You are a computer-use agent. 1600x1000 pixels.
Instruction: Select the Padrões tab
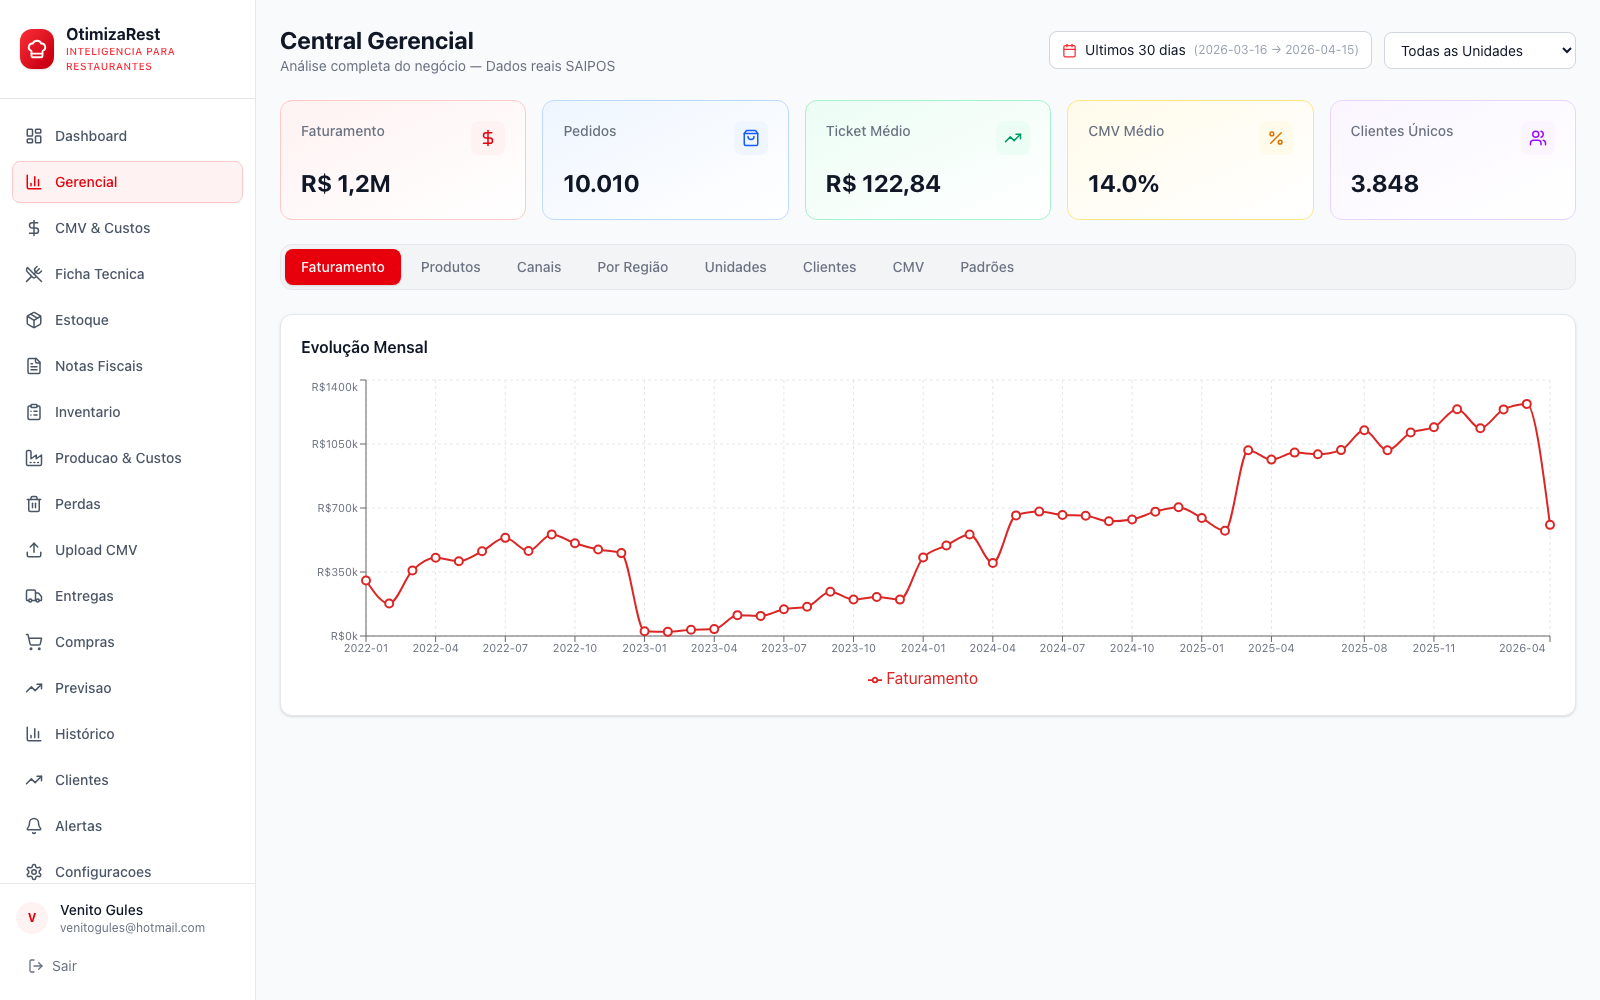[x=987, y=267]
